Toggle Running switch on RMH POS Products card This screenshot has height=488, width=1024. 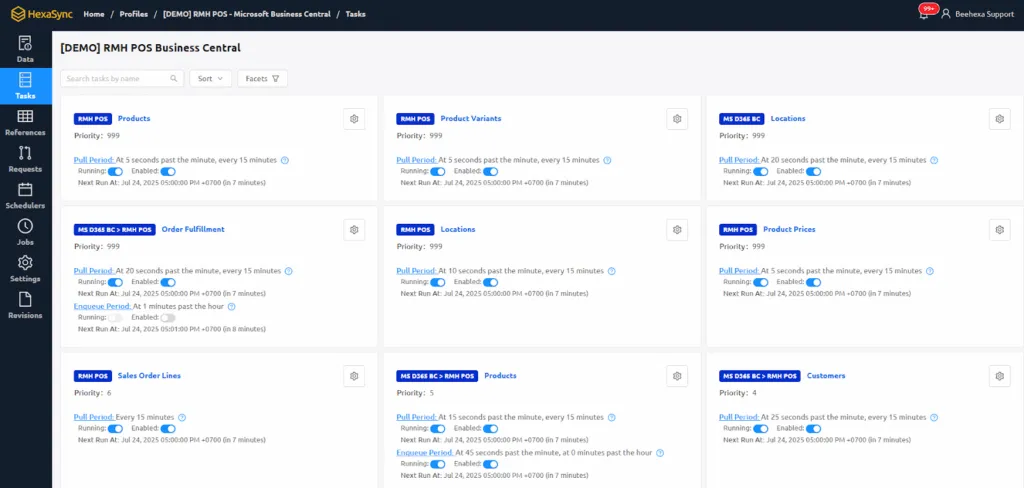point(115,172)
